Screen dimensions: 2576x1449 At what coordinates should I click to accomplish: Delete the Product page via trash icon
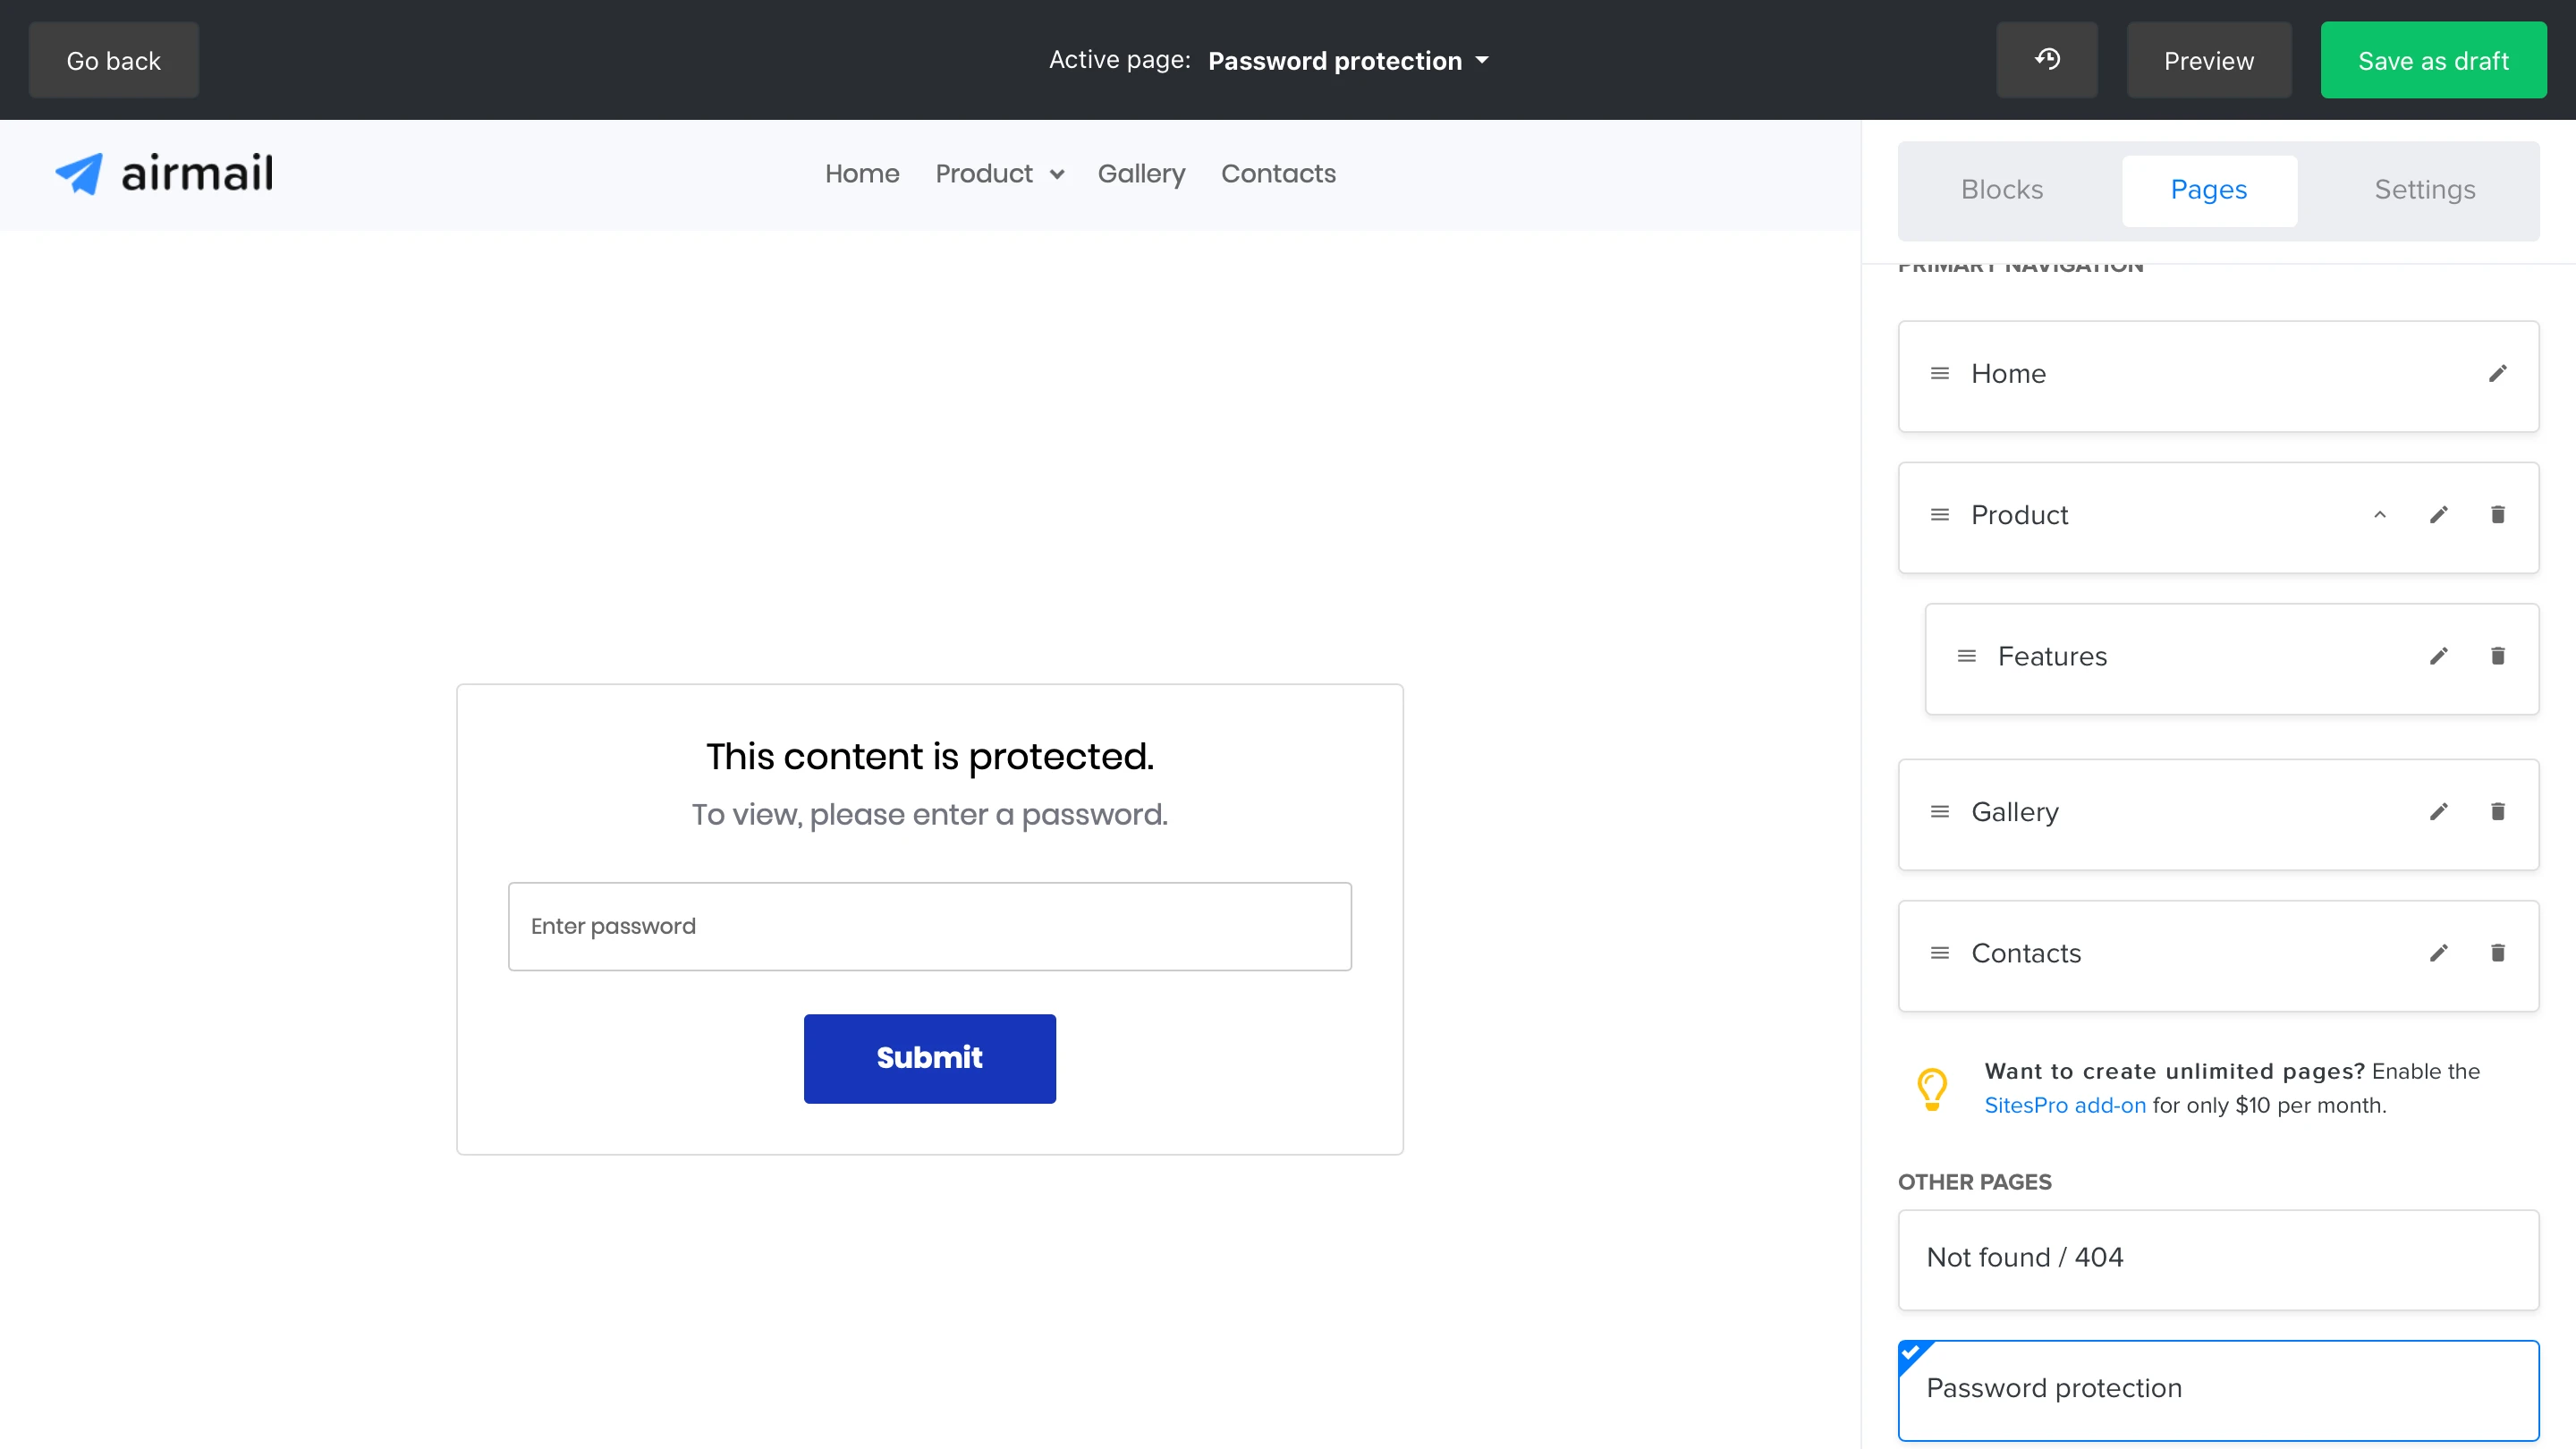2497,515
